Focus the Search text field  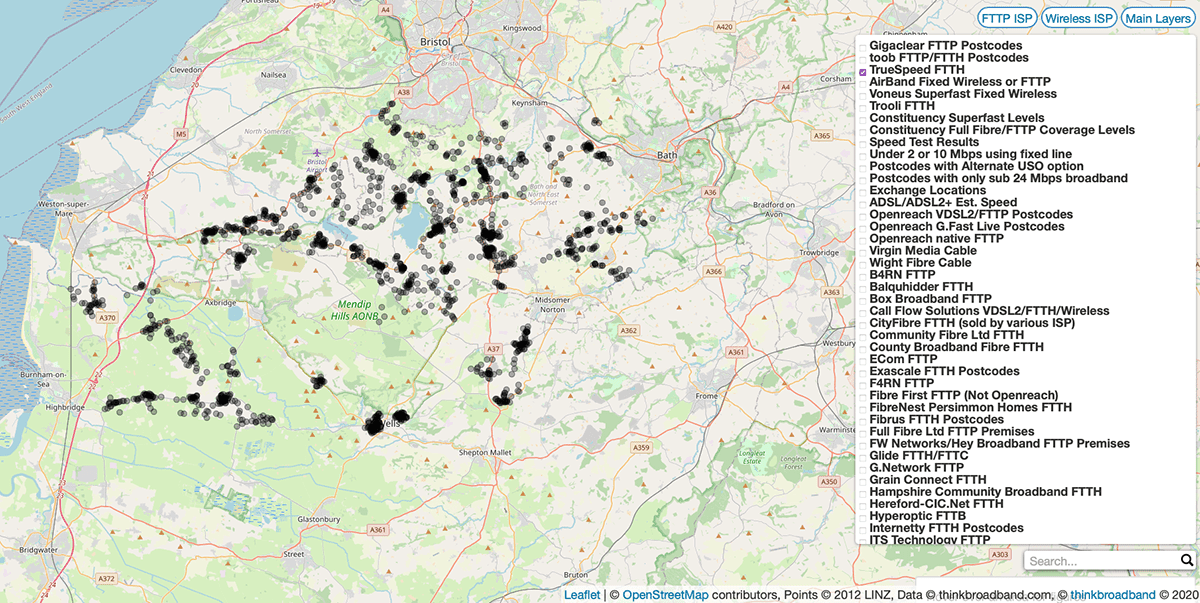pyautogui.click(x=1100, y=561)
